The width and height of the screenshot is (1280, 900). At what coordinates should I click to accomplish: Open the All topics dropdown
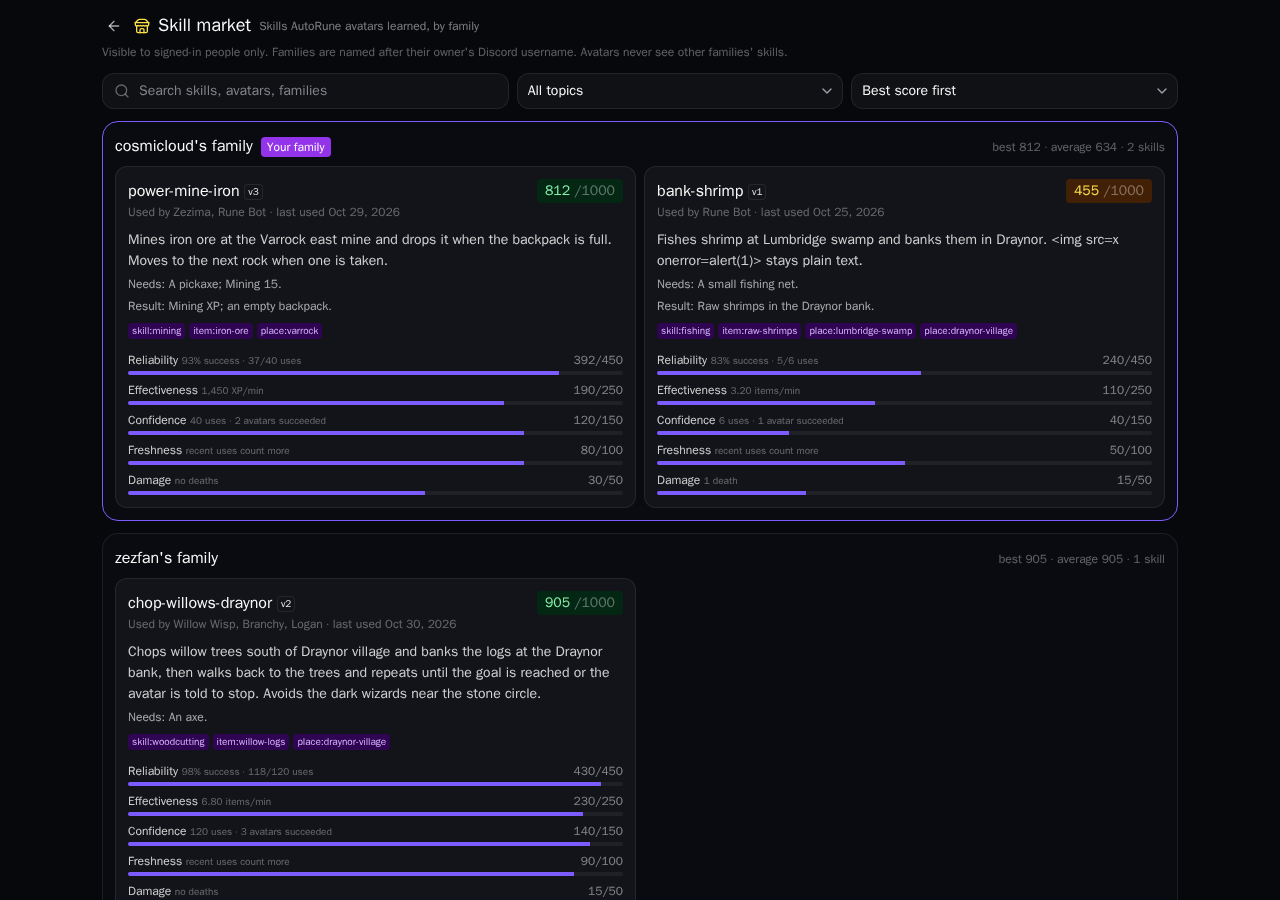[x=680, y=91]
